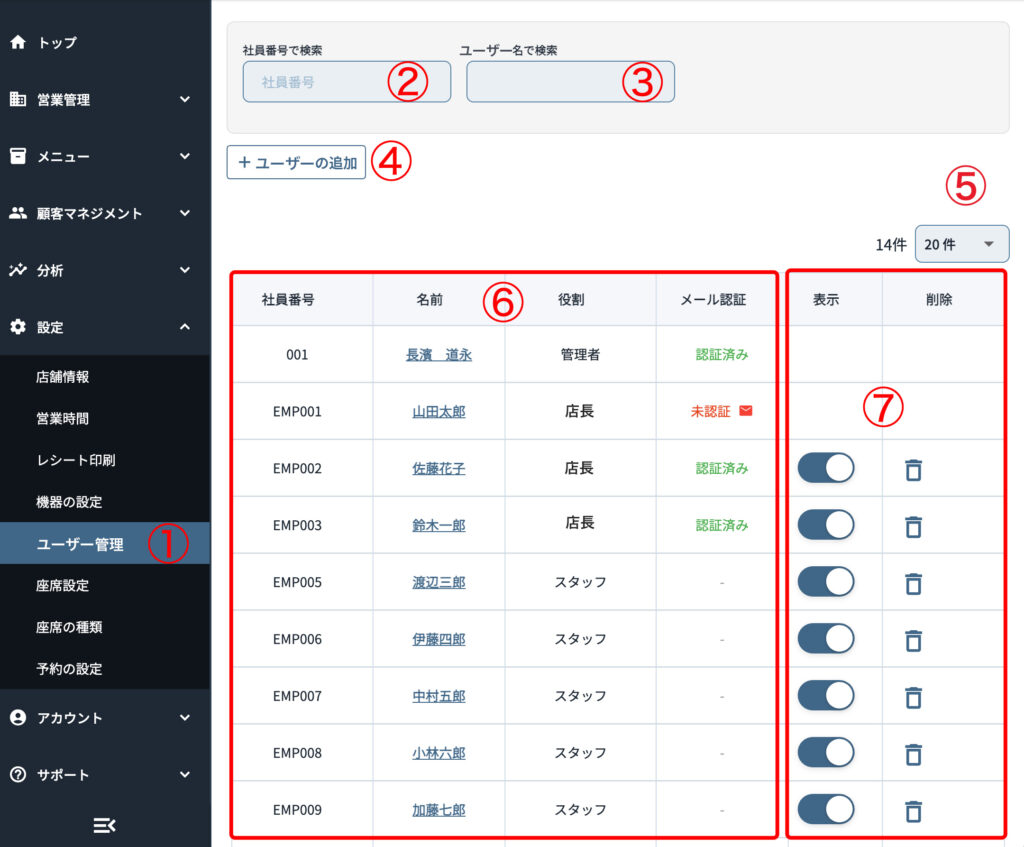Click the mail icon next to 未認証
Image resolution: width=1024 pixels, height=847 pixels.
coord(745,411)
